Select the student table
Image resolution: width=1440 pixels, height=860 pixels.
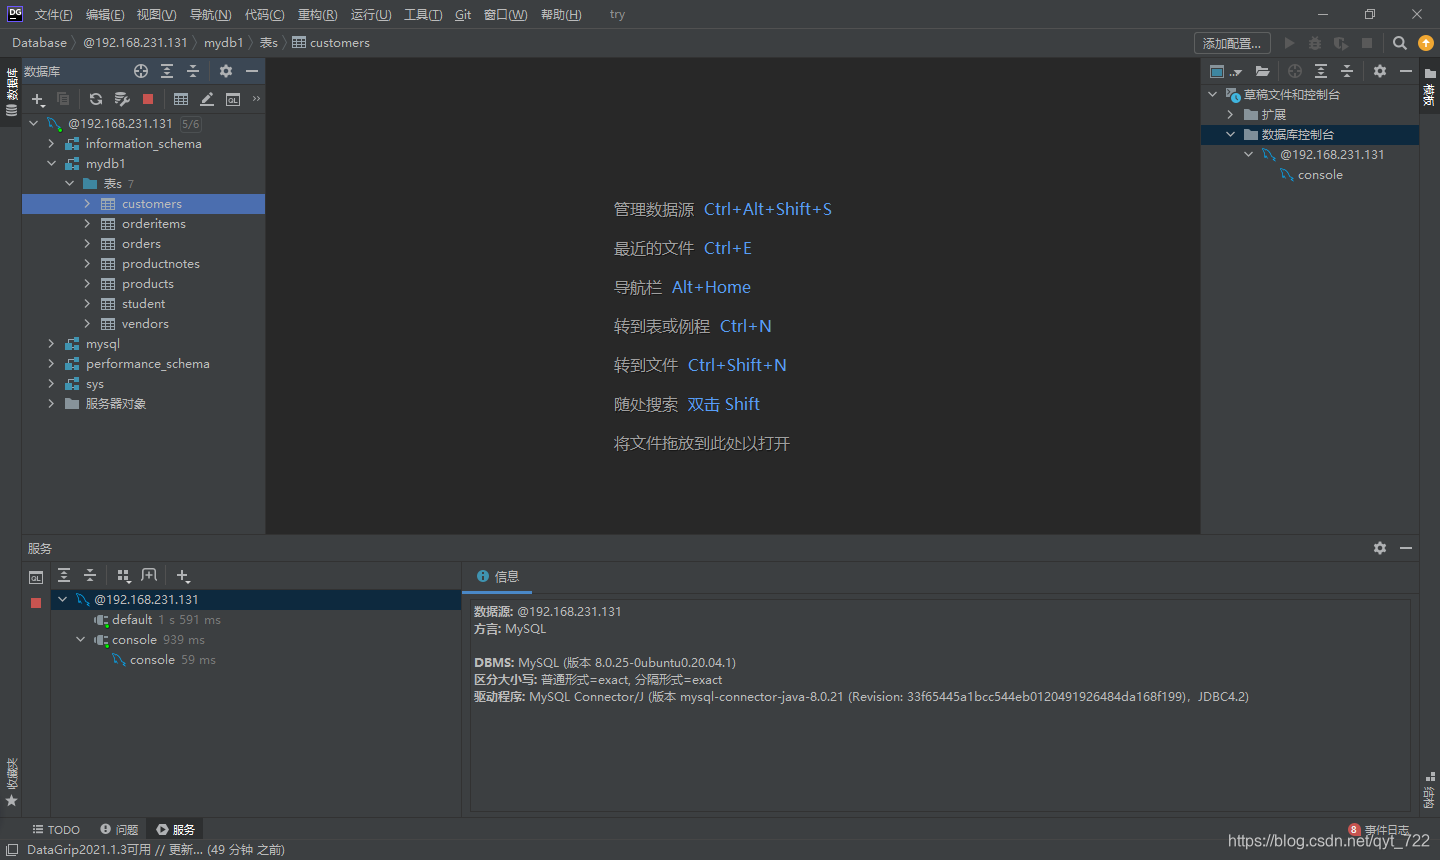coord(144,303)
